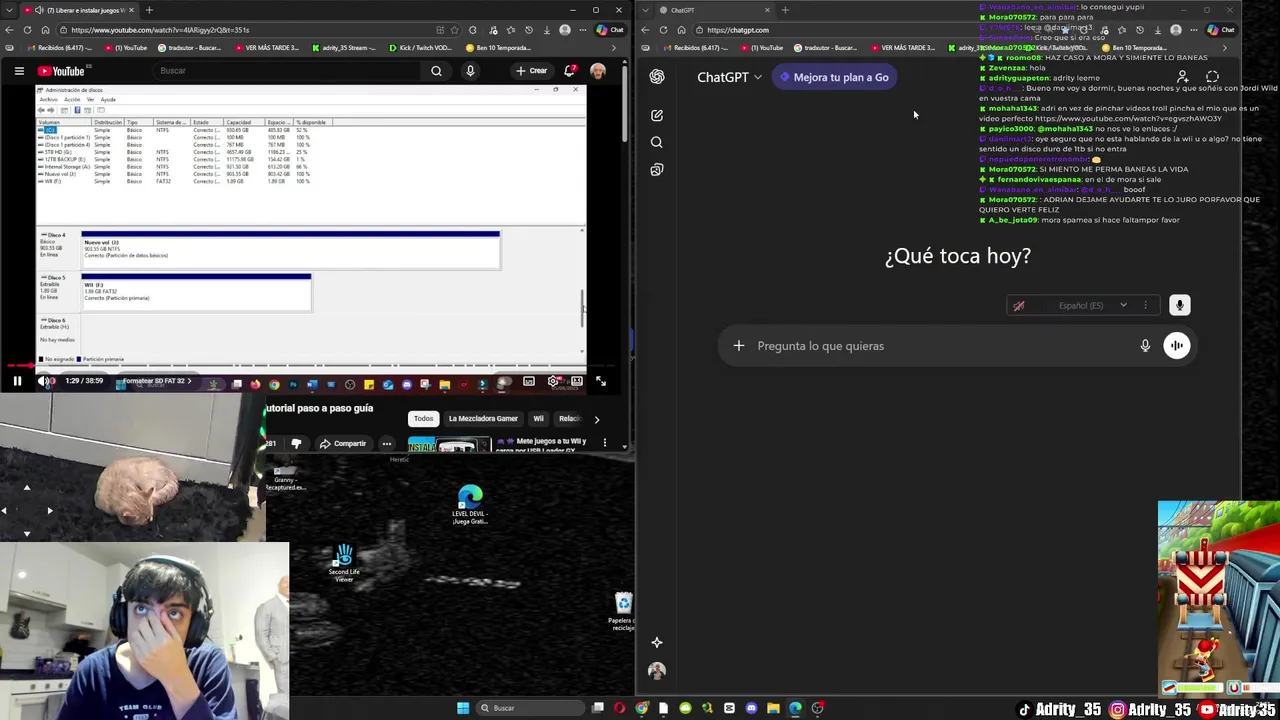Toggle YouTube theater mode
This screenshot has width=1280, height=720.
pyautogui.click(x=577, y=381)
